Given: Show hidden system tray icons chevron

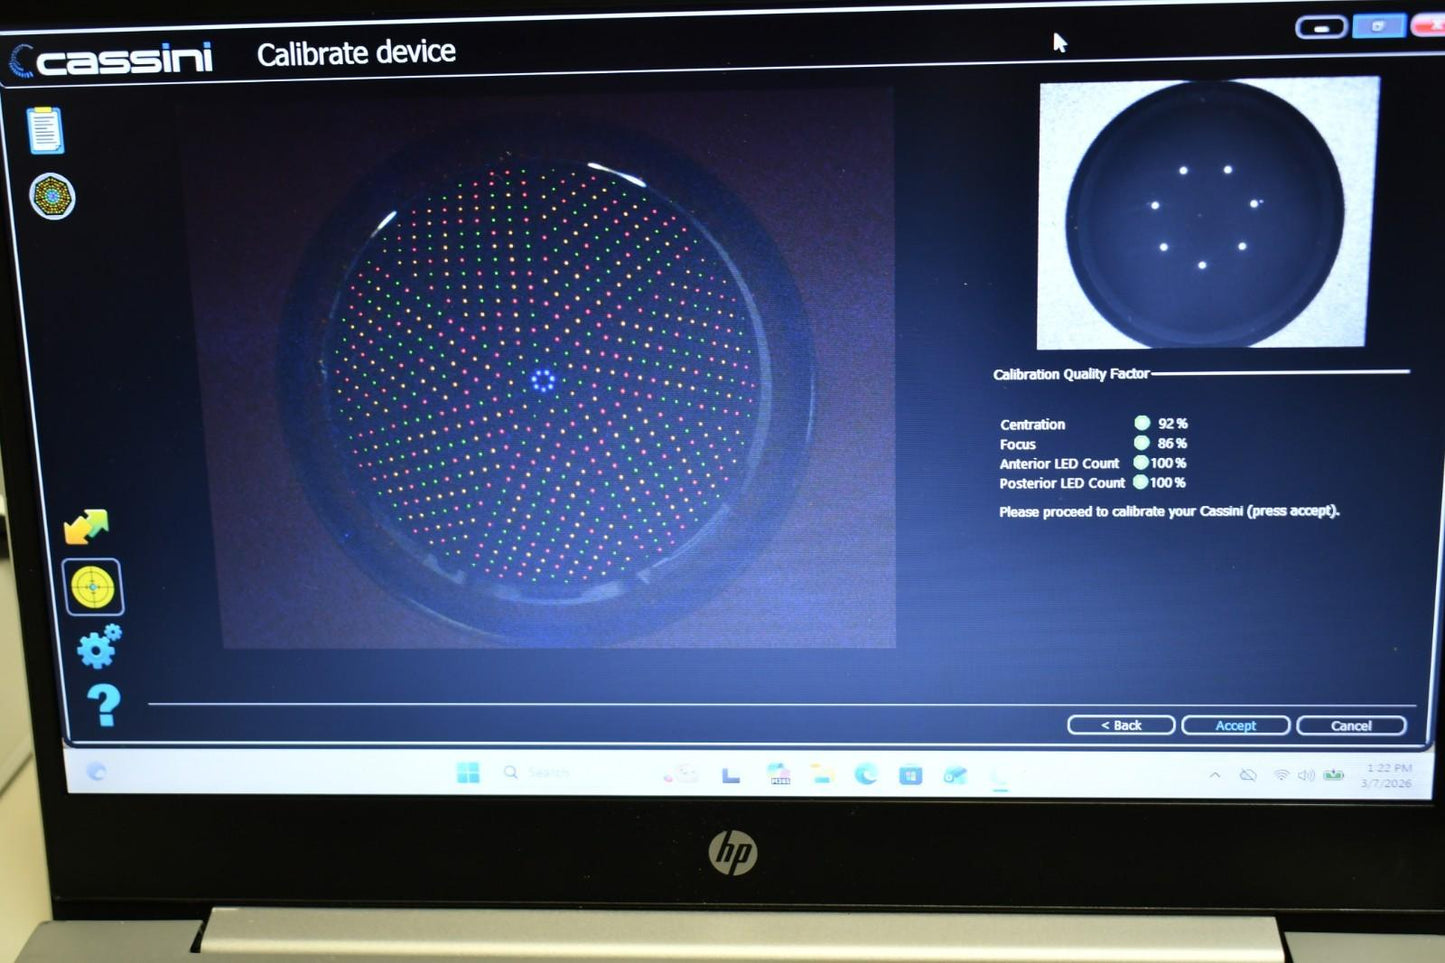Looking at the screenshot, I should [1215, 775].
